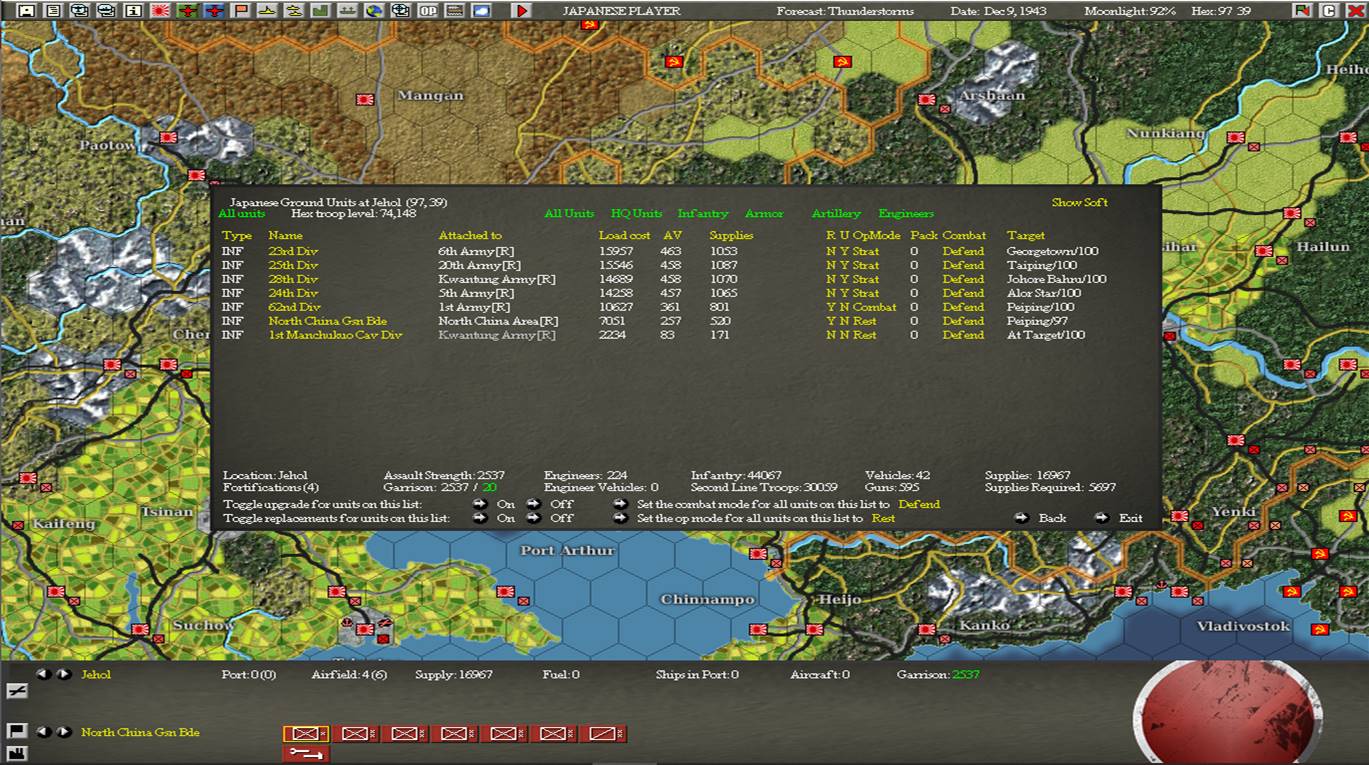This screenshot has width=1369, height=765.
Task: Open the portrait icon in the top toolbar
Action: pos(27,11)
